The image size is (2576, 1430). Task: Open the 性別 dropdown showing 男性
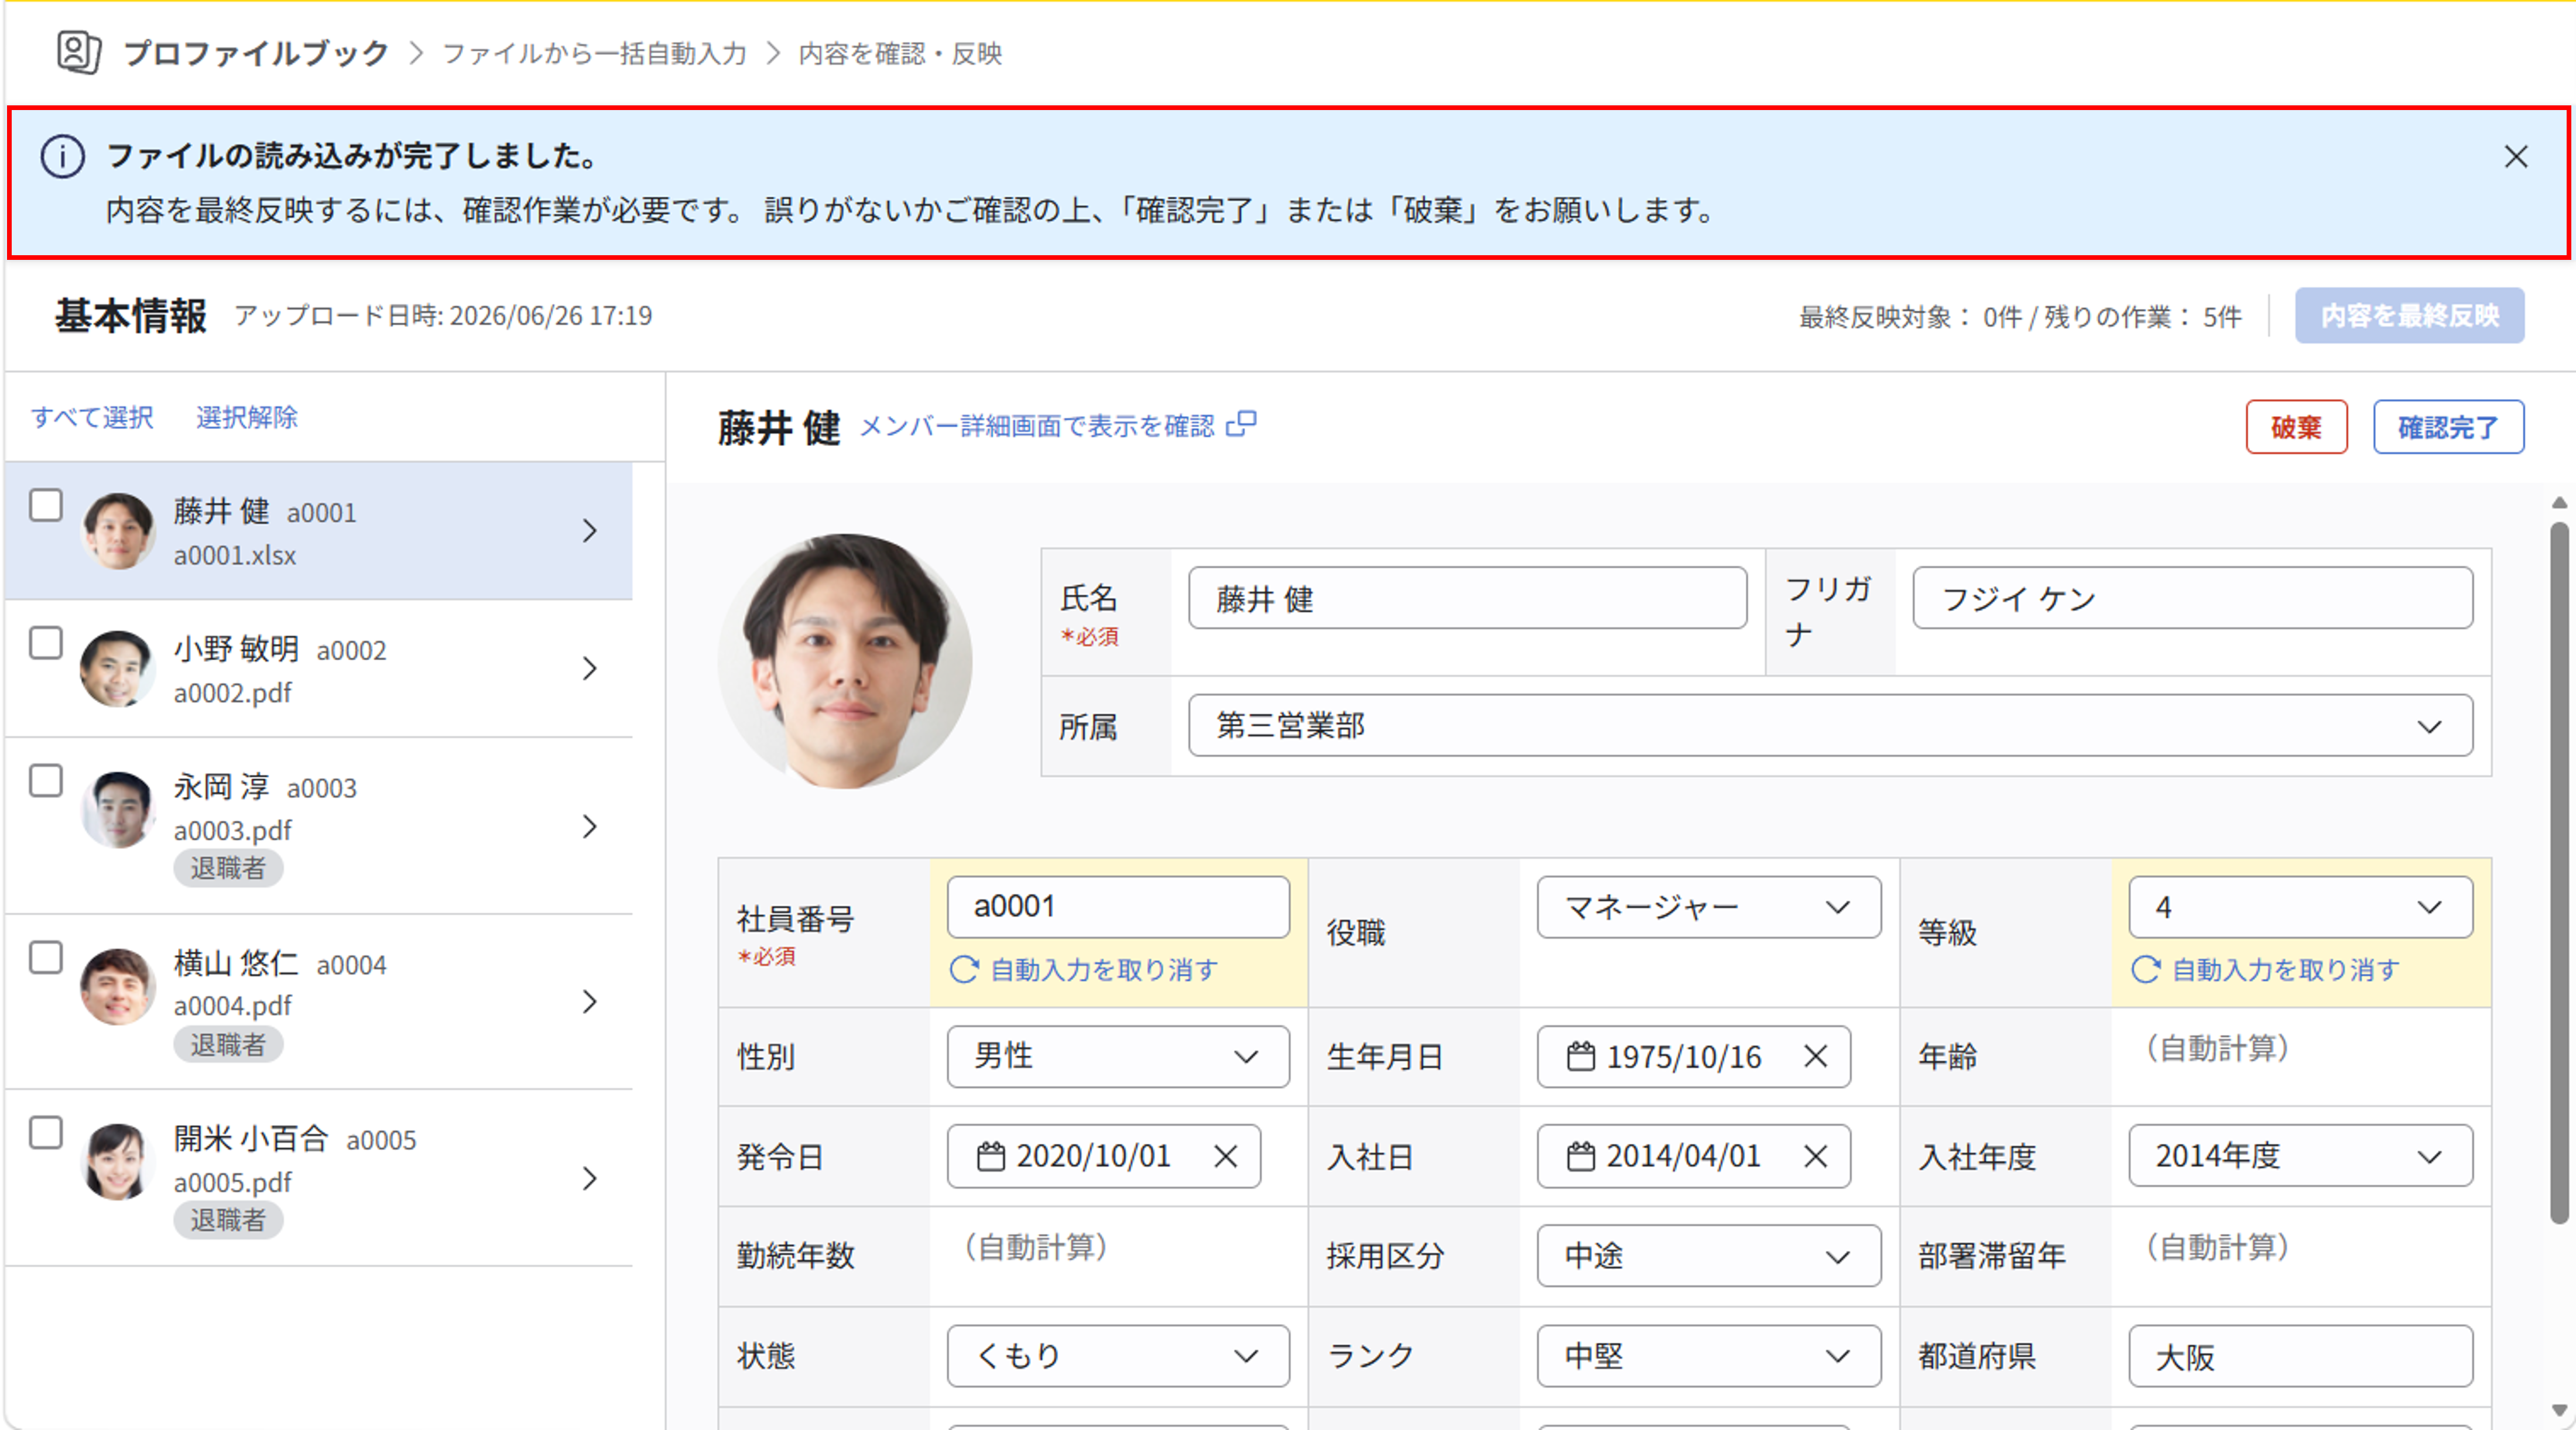1118,1056
